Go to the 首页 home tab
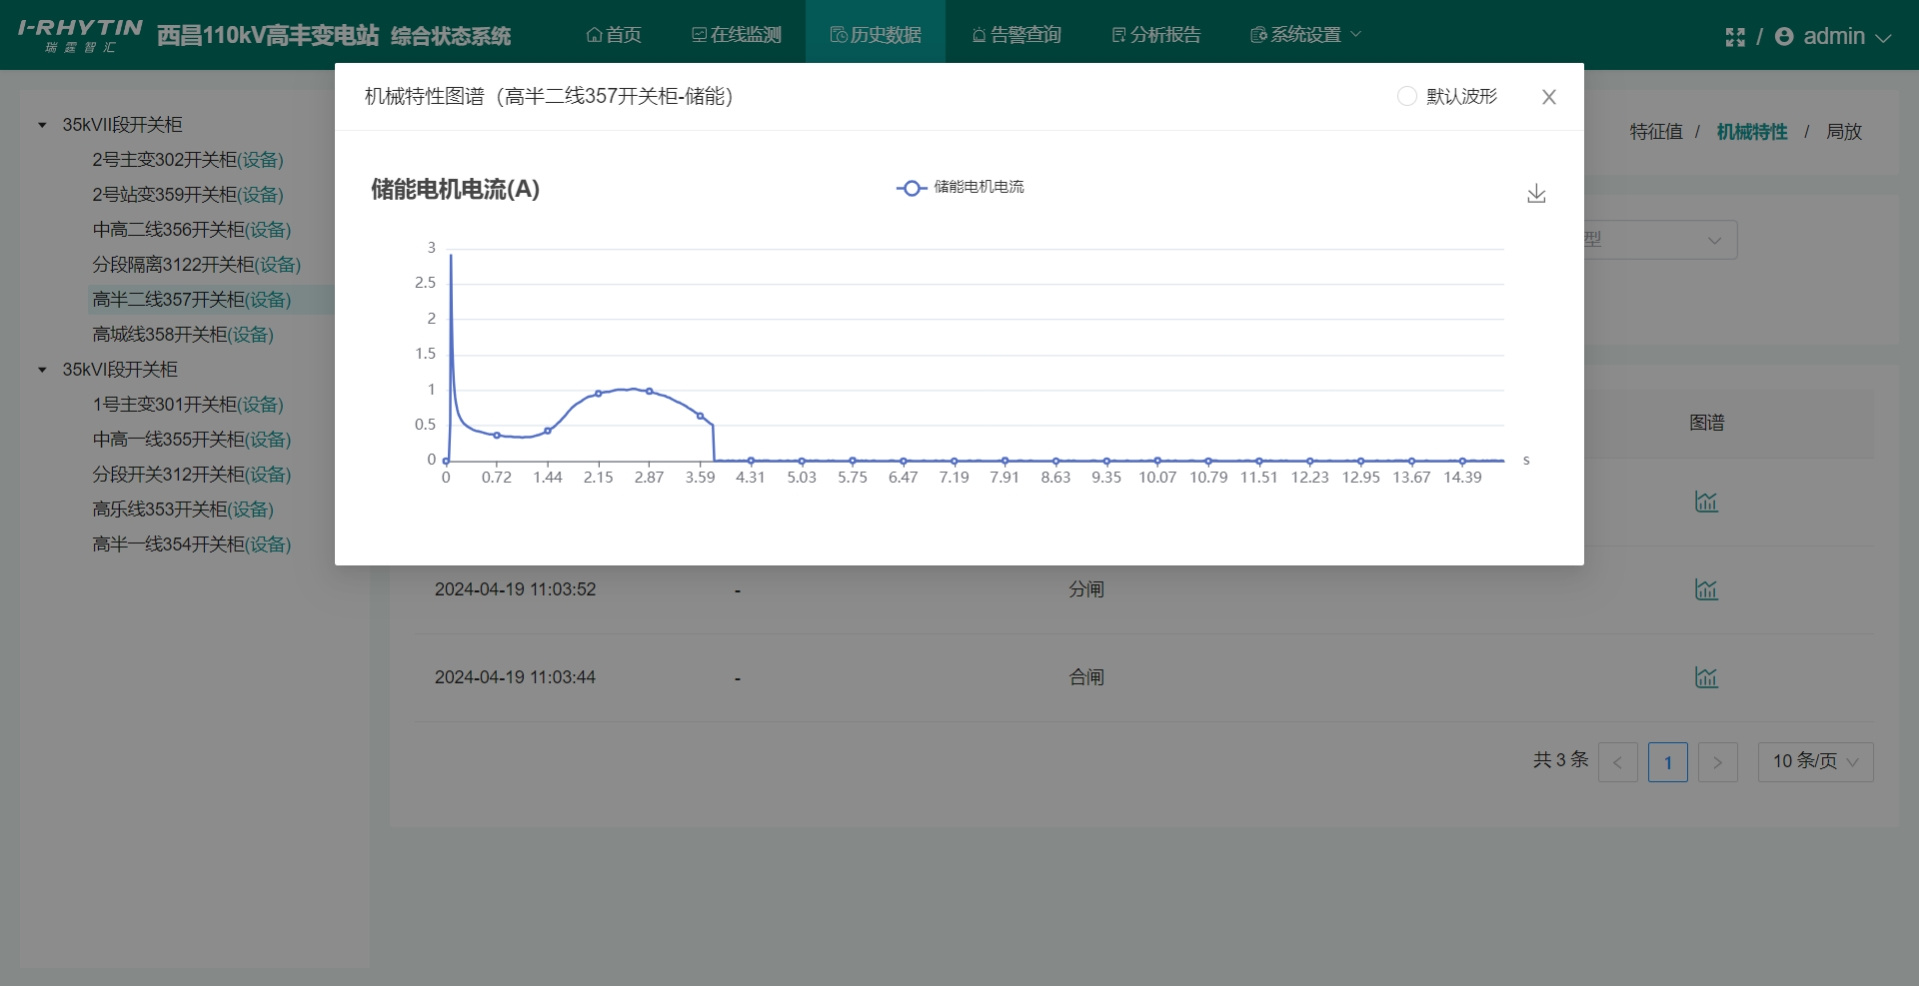This screenshot has height=986, width=1919. [x=614, y=35]
